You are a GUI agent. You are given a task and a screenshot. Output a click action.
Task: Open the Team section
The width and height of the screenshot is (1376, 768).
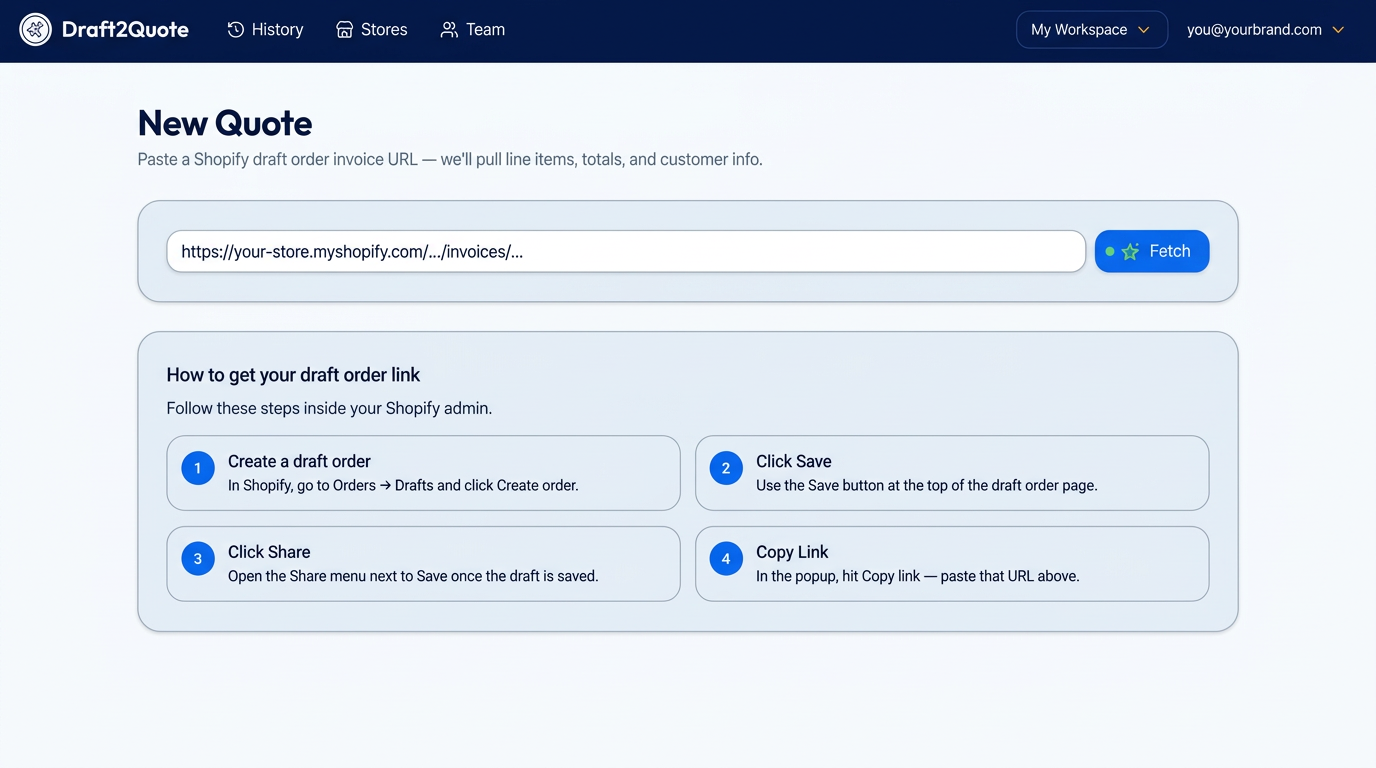point(473,30)
